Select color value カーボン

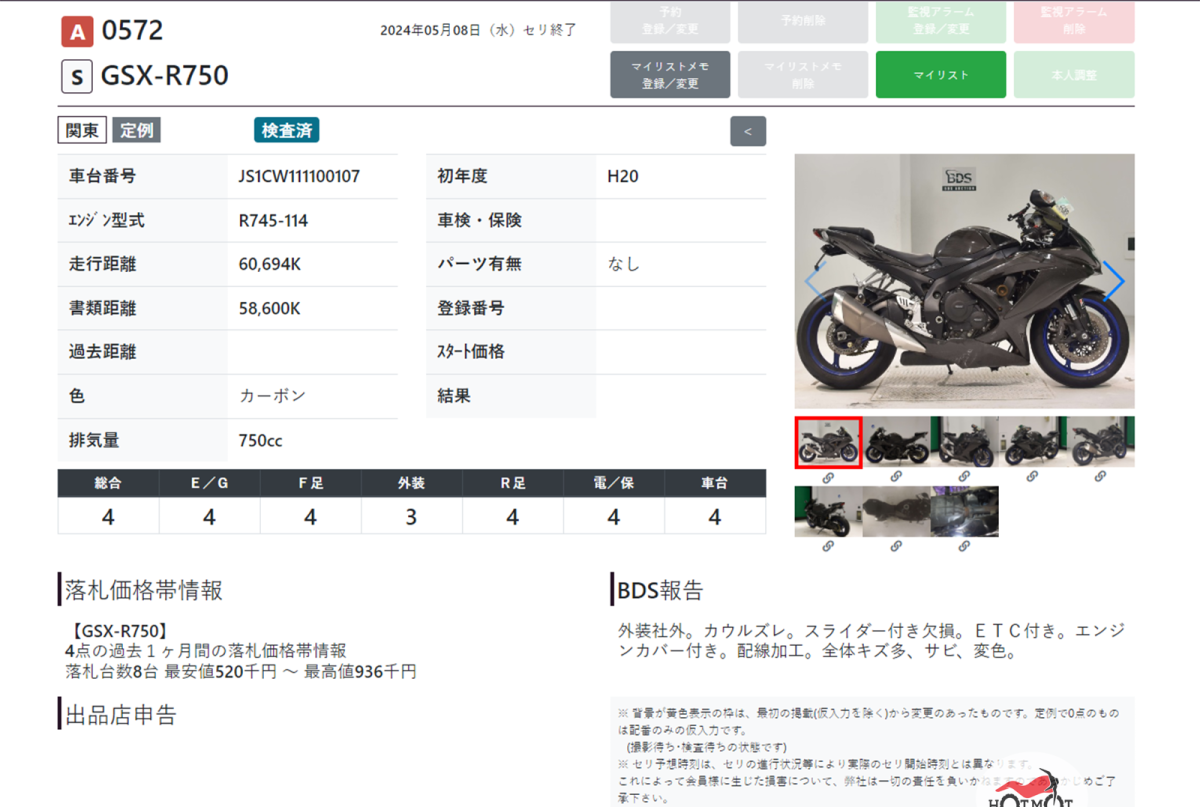pyautogui.click(x=273, y=396)
